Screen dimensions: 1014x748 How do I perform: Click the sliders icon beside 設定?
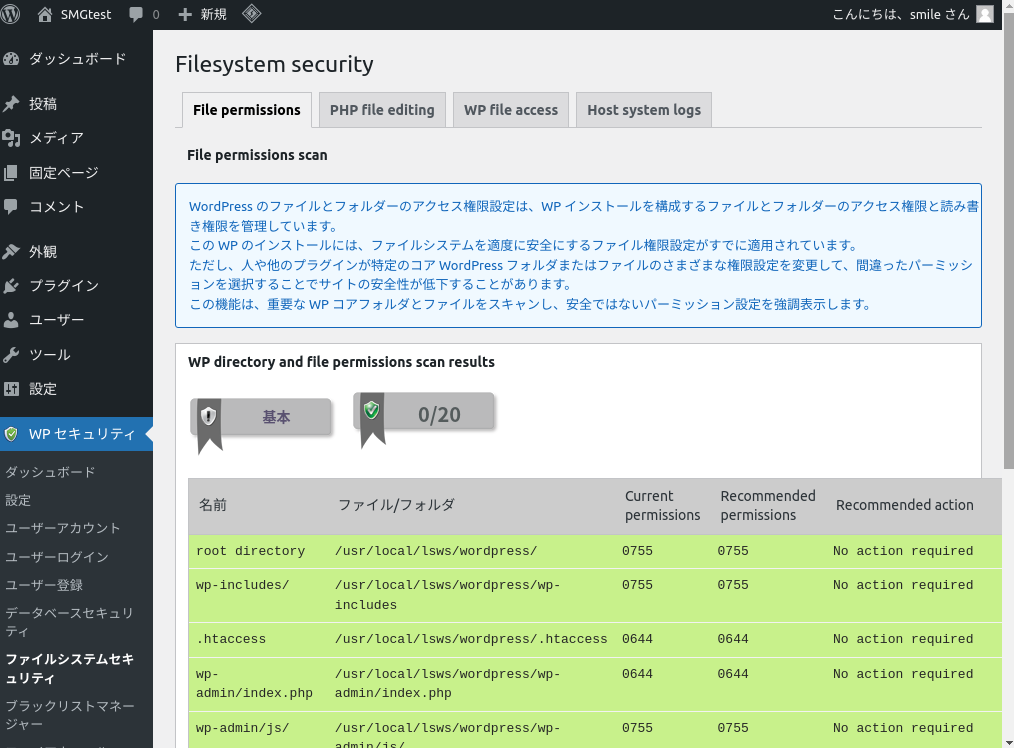(11, 389)
